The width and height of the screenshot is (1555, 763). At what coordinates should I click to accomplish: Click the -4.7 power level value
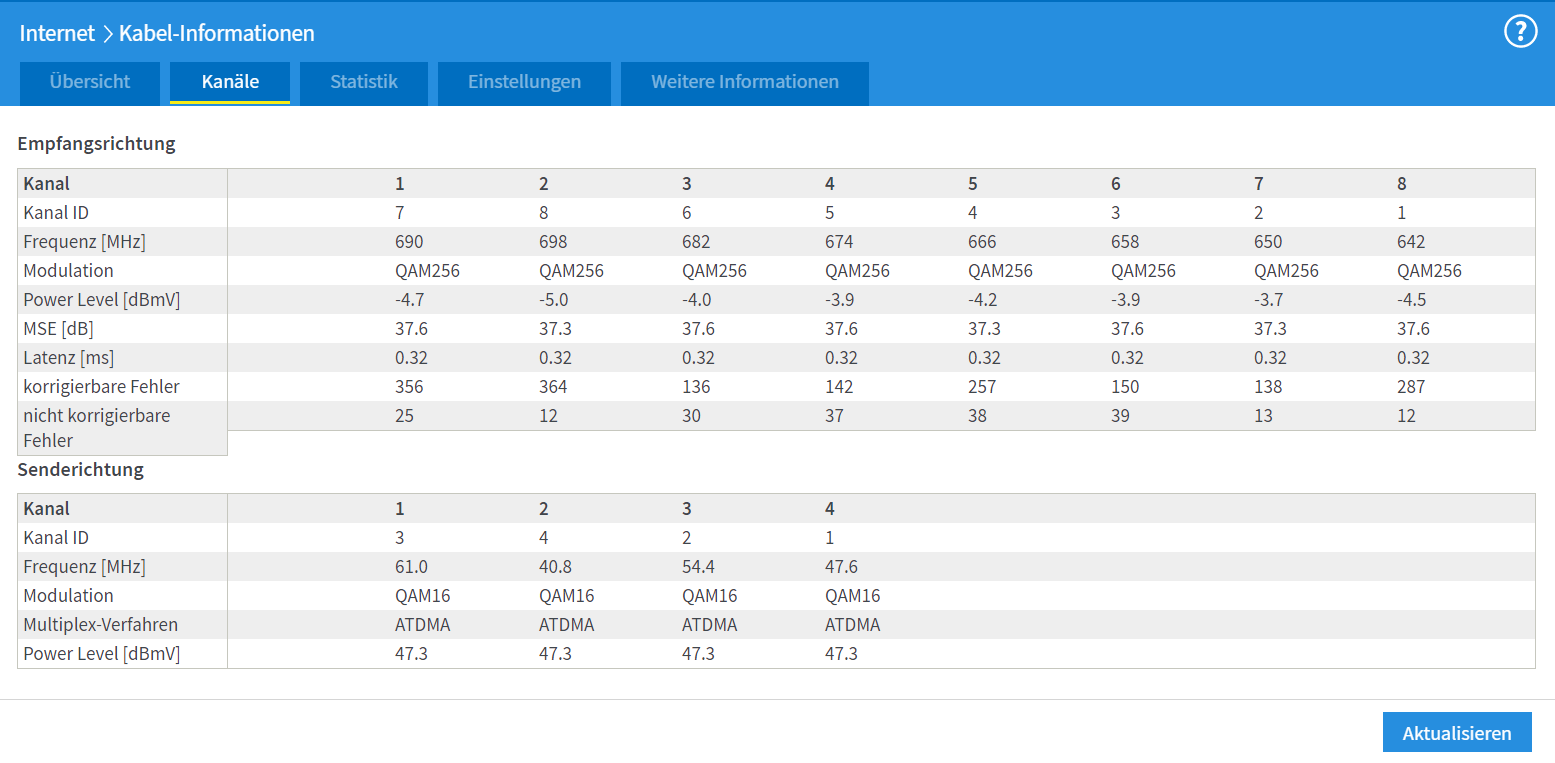[411, 300]
